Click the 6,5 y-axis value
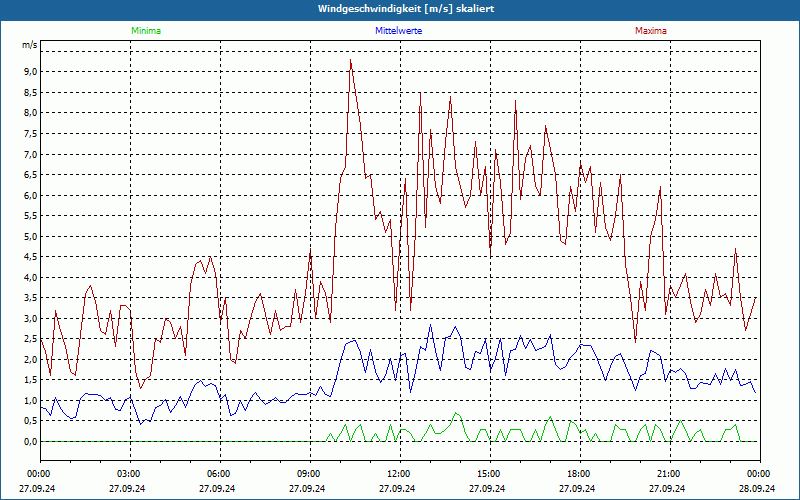 click(x=31, y=174)
